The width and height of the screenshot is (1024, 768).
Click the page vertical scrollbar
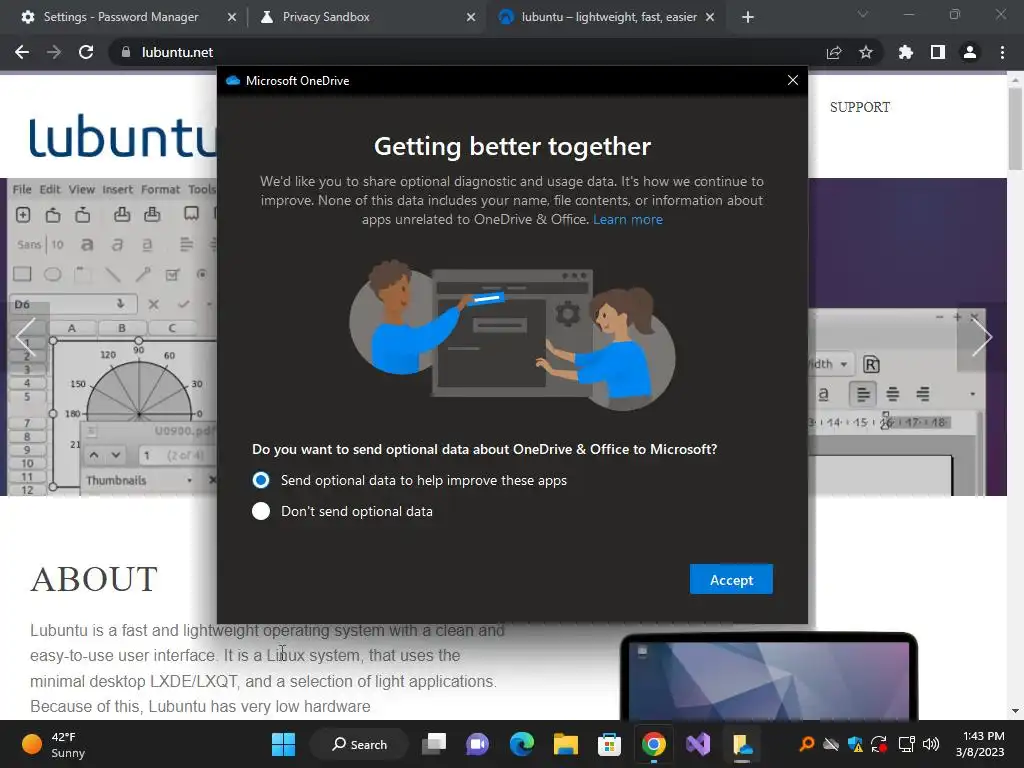pyautogui.click(x=1015, y=129)
